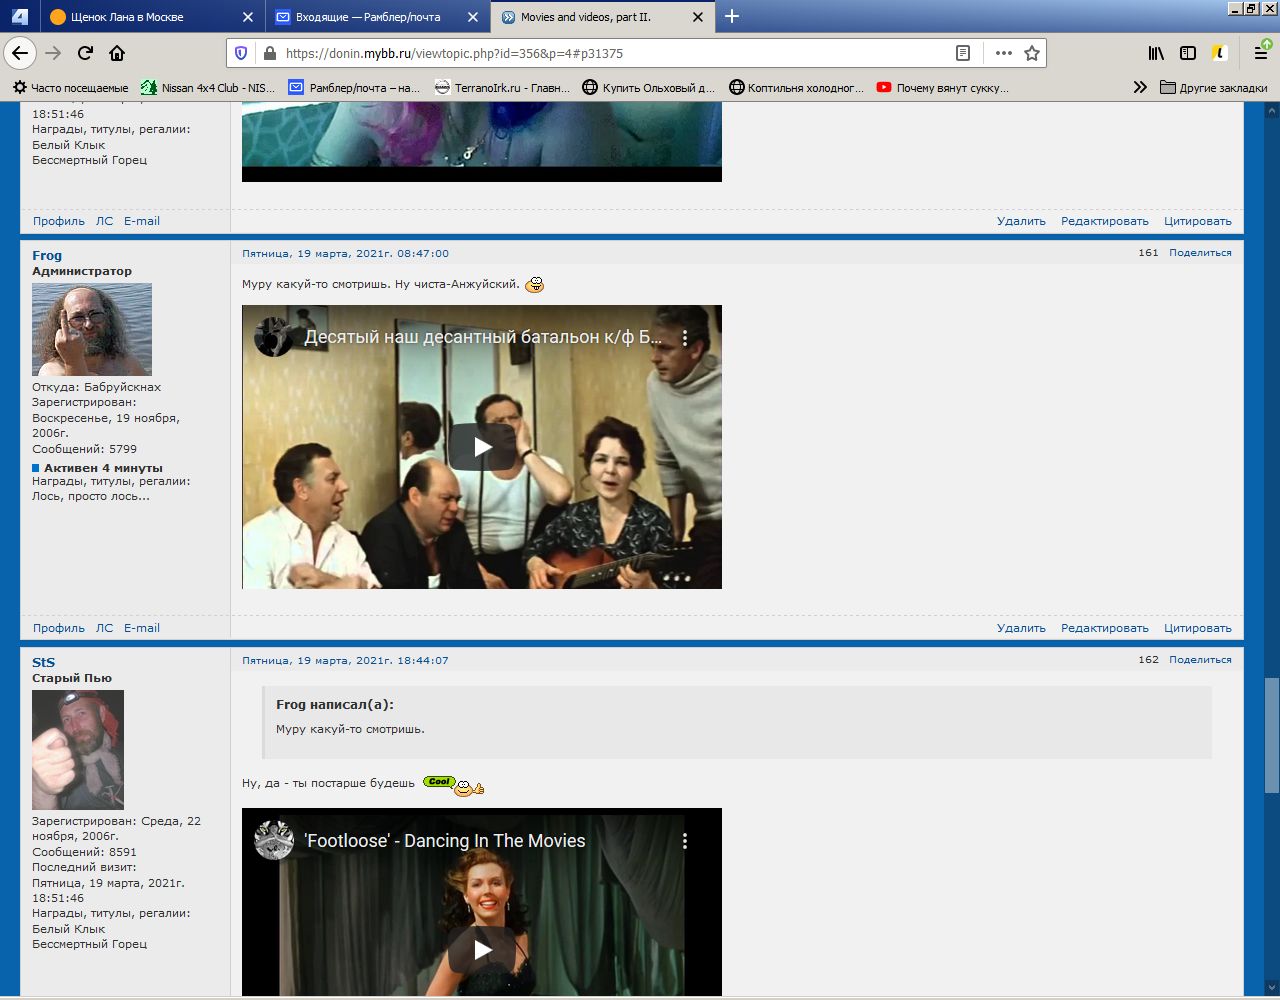Screen dimensions: 1280x1000
Task: Close the Щенок Лана в Москве tab
Action: point(248,17)
